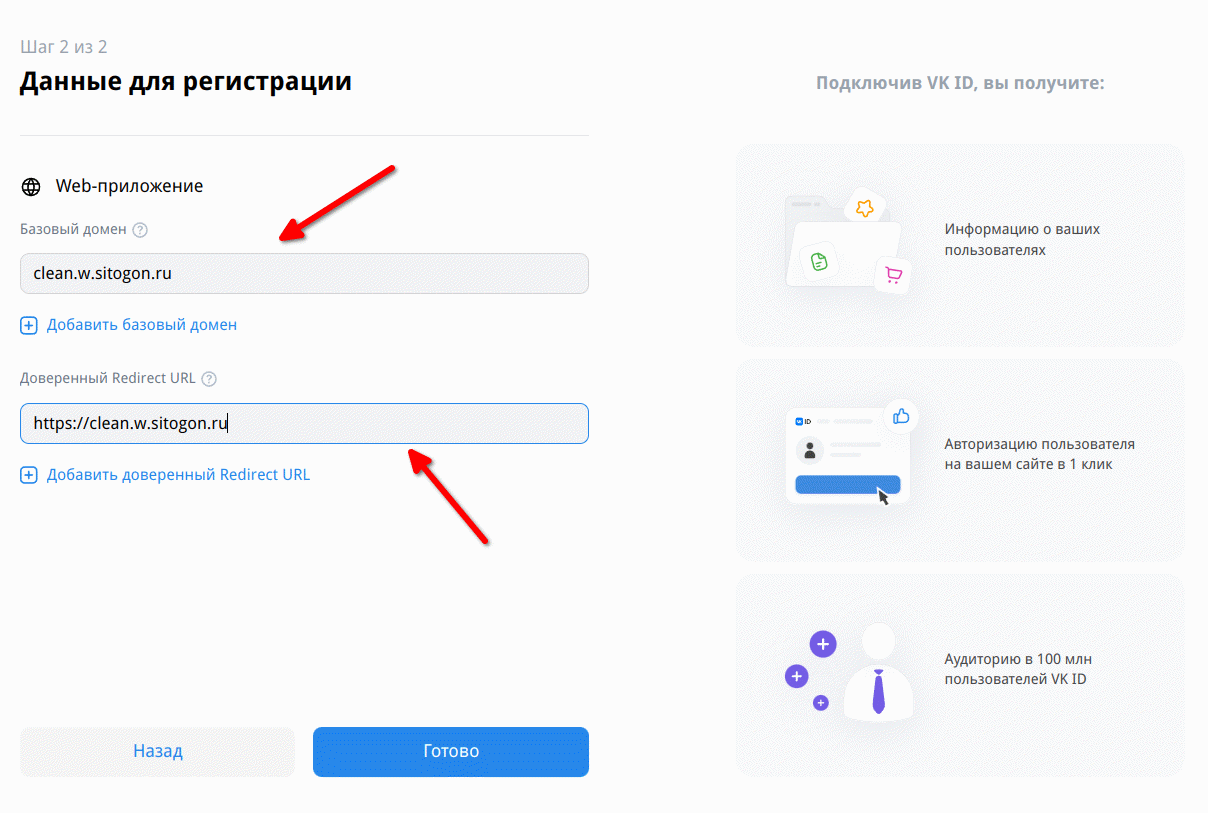Click the Готово button
This screenshot has width=1208, height=813.
point(451,751)
